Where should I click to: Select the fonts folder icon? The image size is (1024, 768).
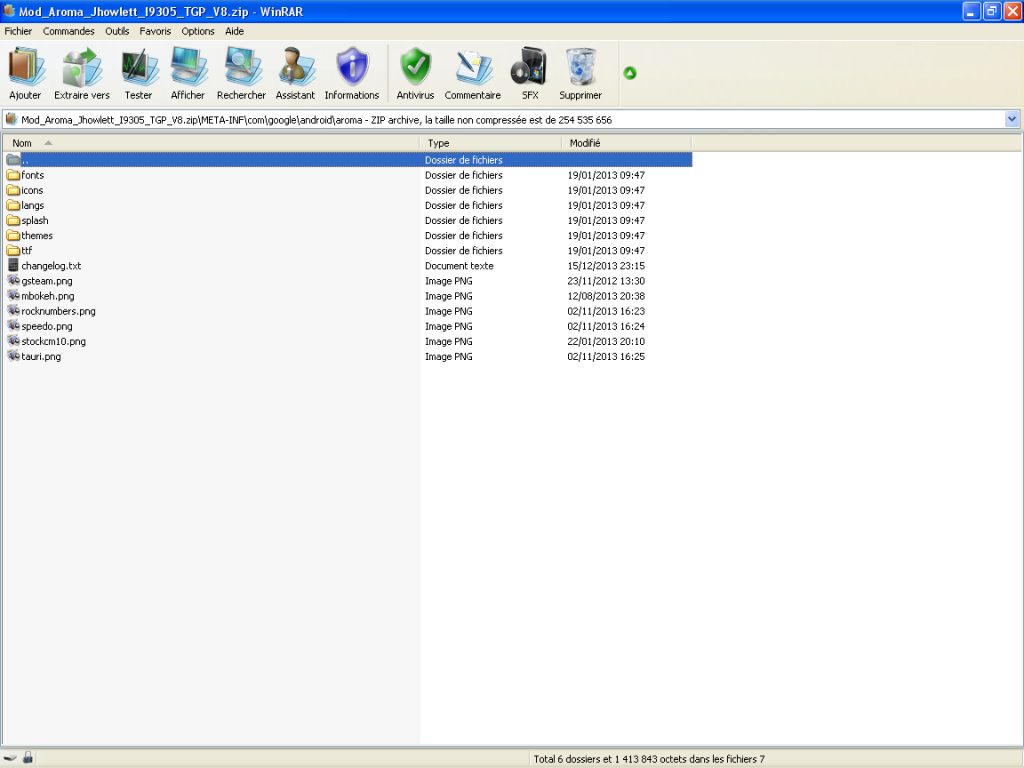click(13, 175)
